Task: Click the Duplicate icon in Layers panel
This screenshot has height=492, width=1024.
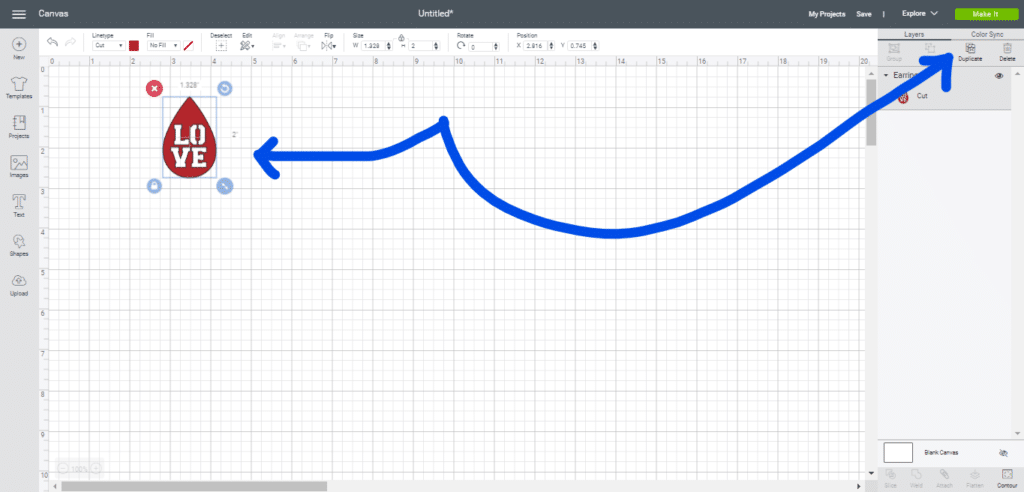Action: point(969,50)
